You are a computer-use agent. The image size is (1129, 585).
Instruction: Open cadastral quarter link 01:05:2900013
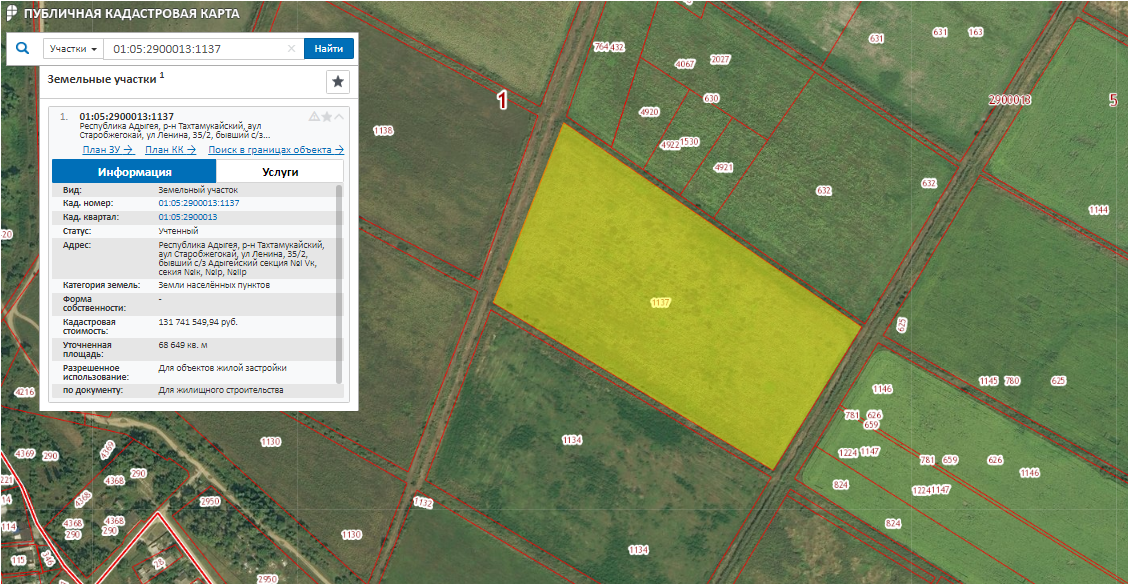pos(187,217)
